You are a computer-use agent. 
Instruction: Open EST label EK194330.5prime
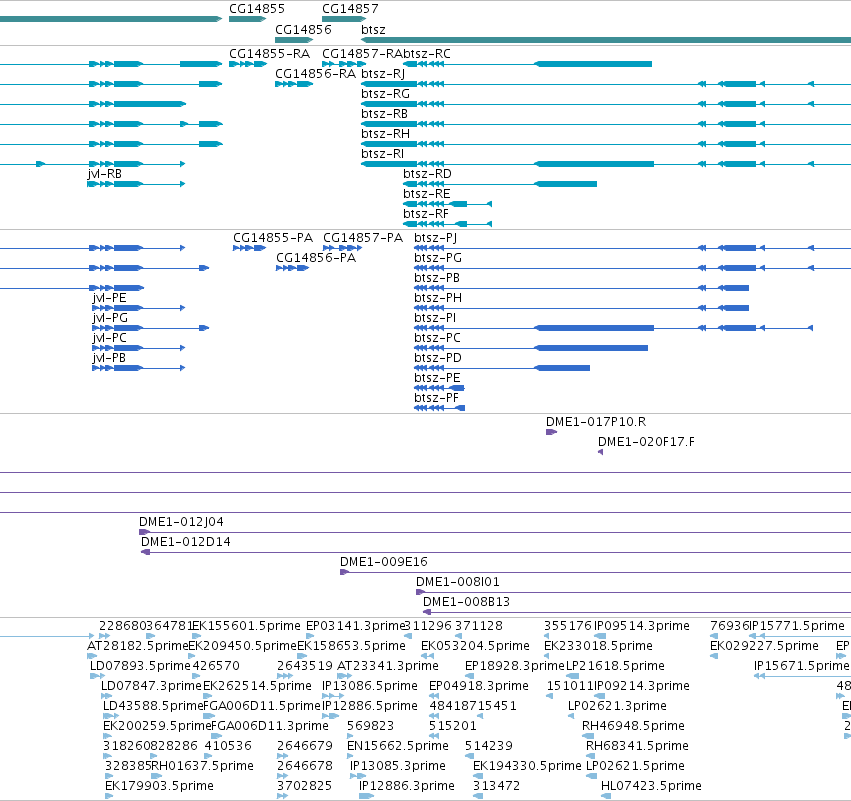[x=527, y=766]
